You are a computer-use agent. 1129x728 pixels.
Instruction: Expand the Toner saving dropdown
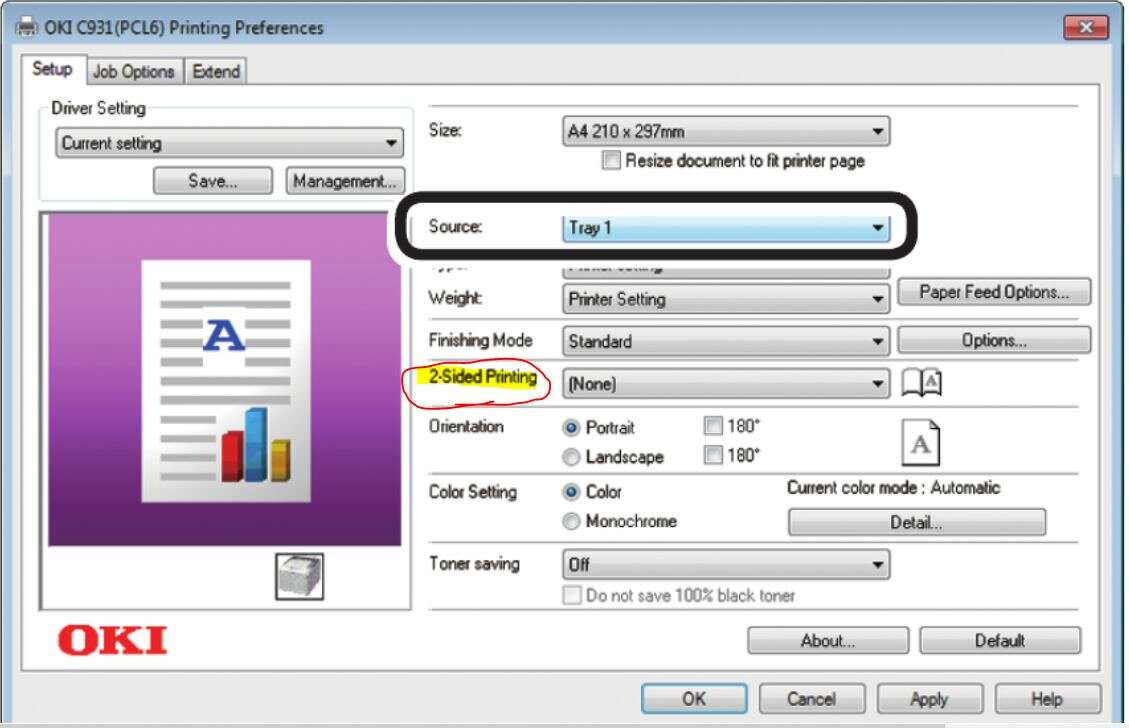726,565
